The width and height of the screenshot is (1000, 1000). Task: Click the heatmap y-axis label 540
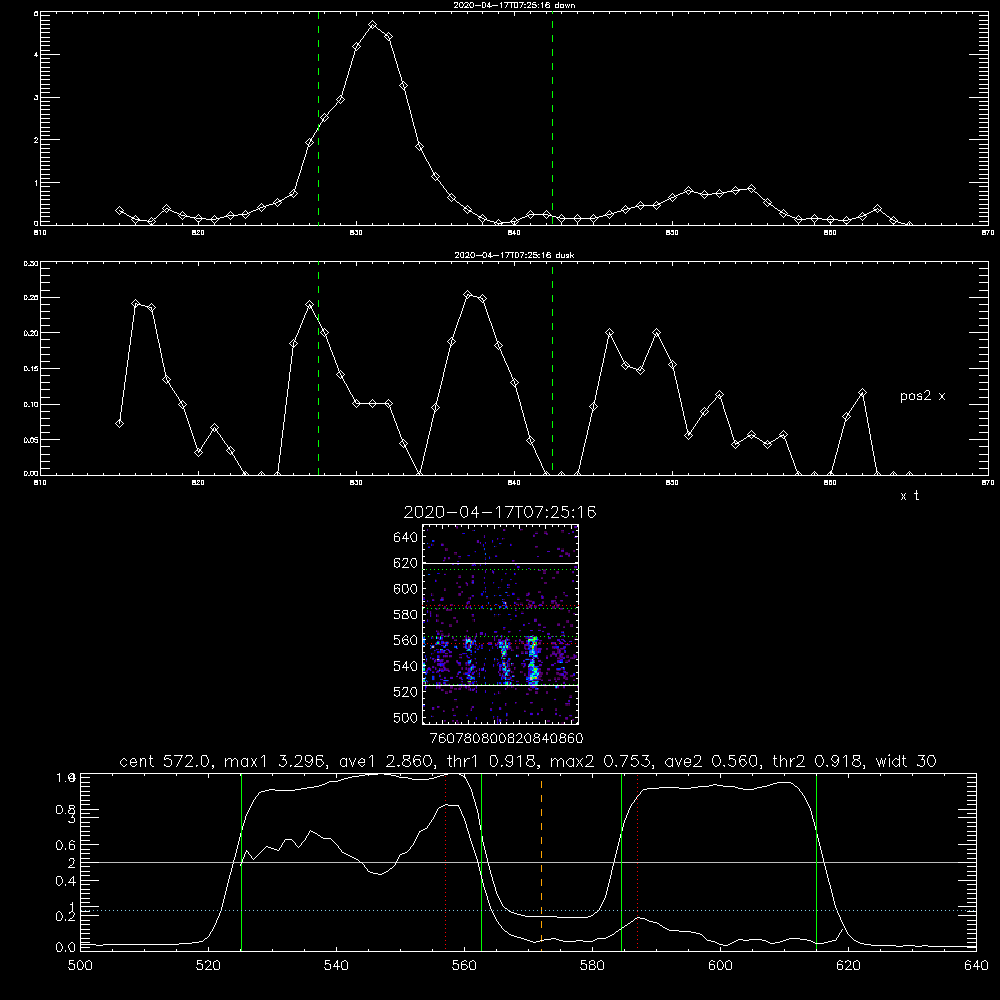pos(406,666)
